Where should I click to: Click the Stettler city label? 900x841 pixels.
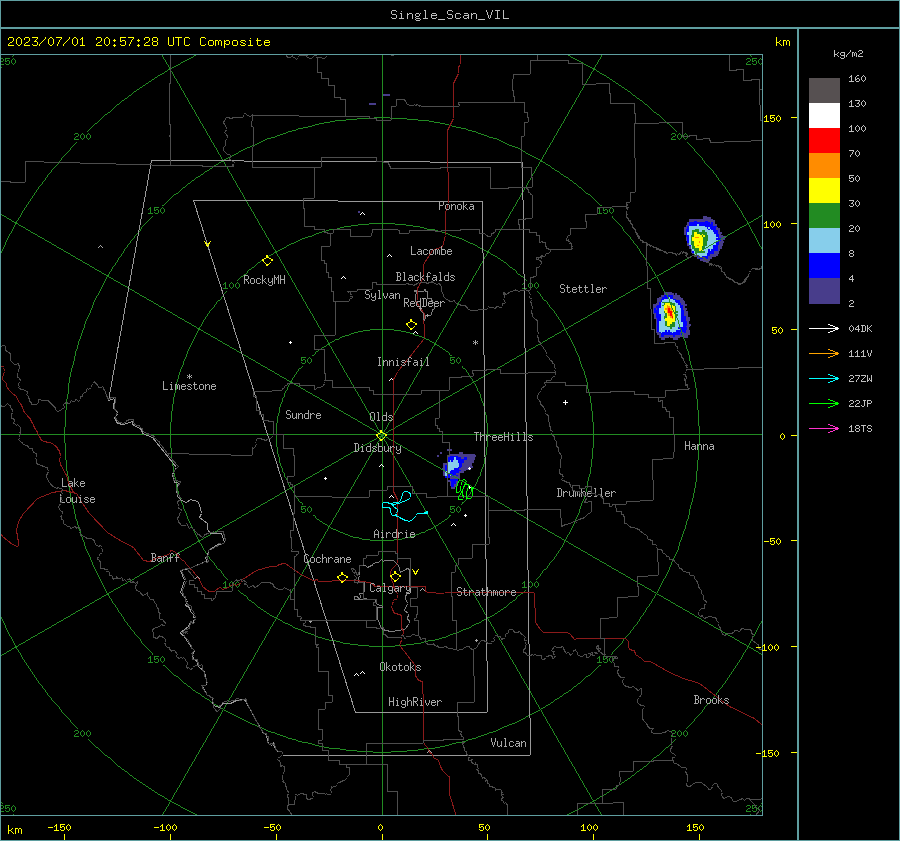pos(583,289)
